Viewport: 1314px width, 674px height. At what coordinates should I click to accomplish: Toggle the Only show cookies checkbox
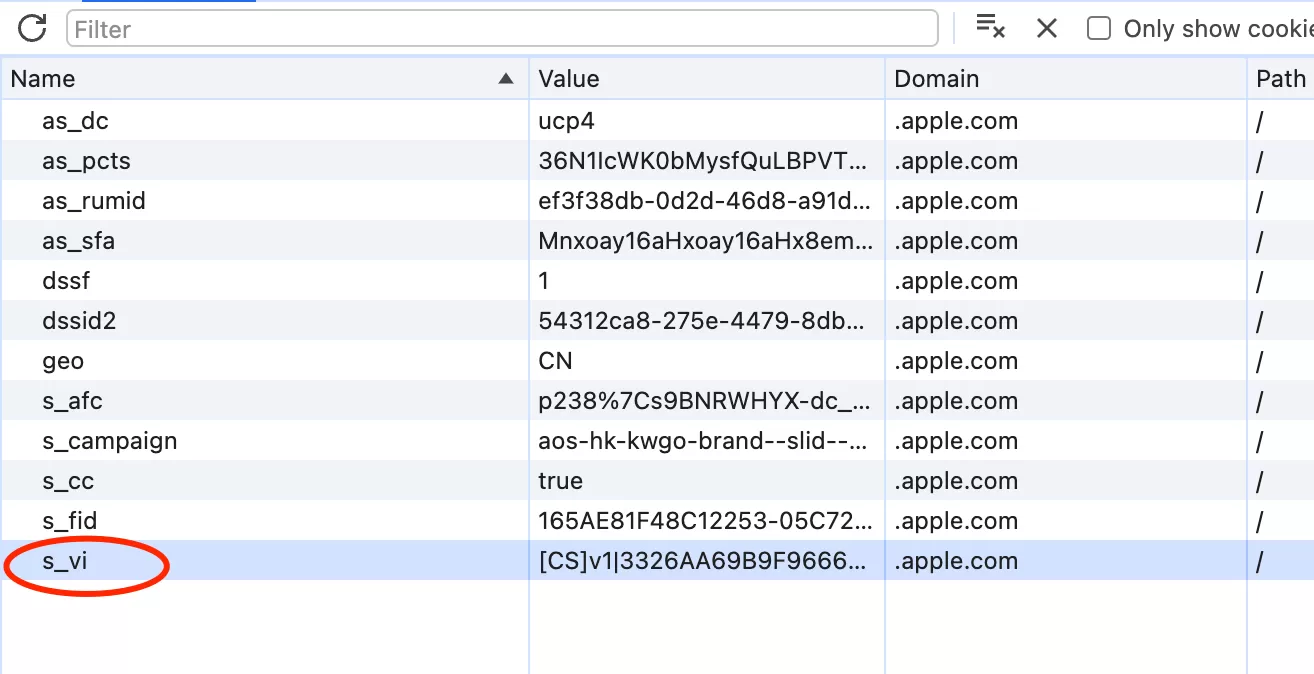point(1099,28)
